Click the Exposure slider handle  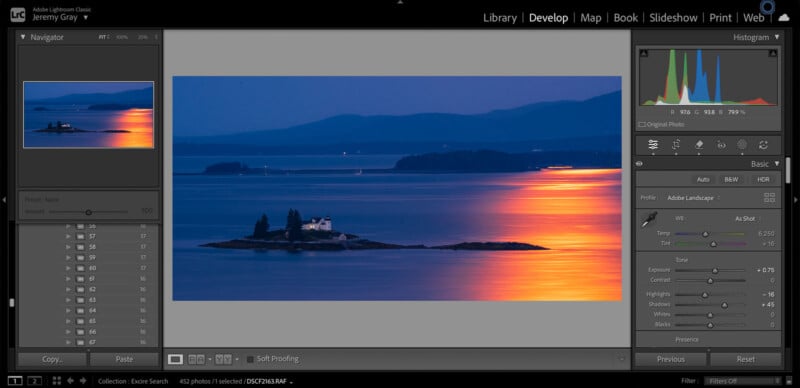pyautogui.click(x=715, y=271)
